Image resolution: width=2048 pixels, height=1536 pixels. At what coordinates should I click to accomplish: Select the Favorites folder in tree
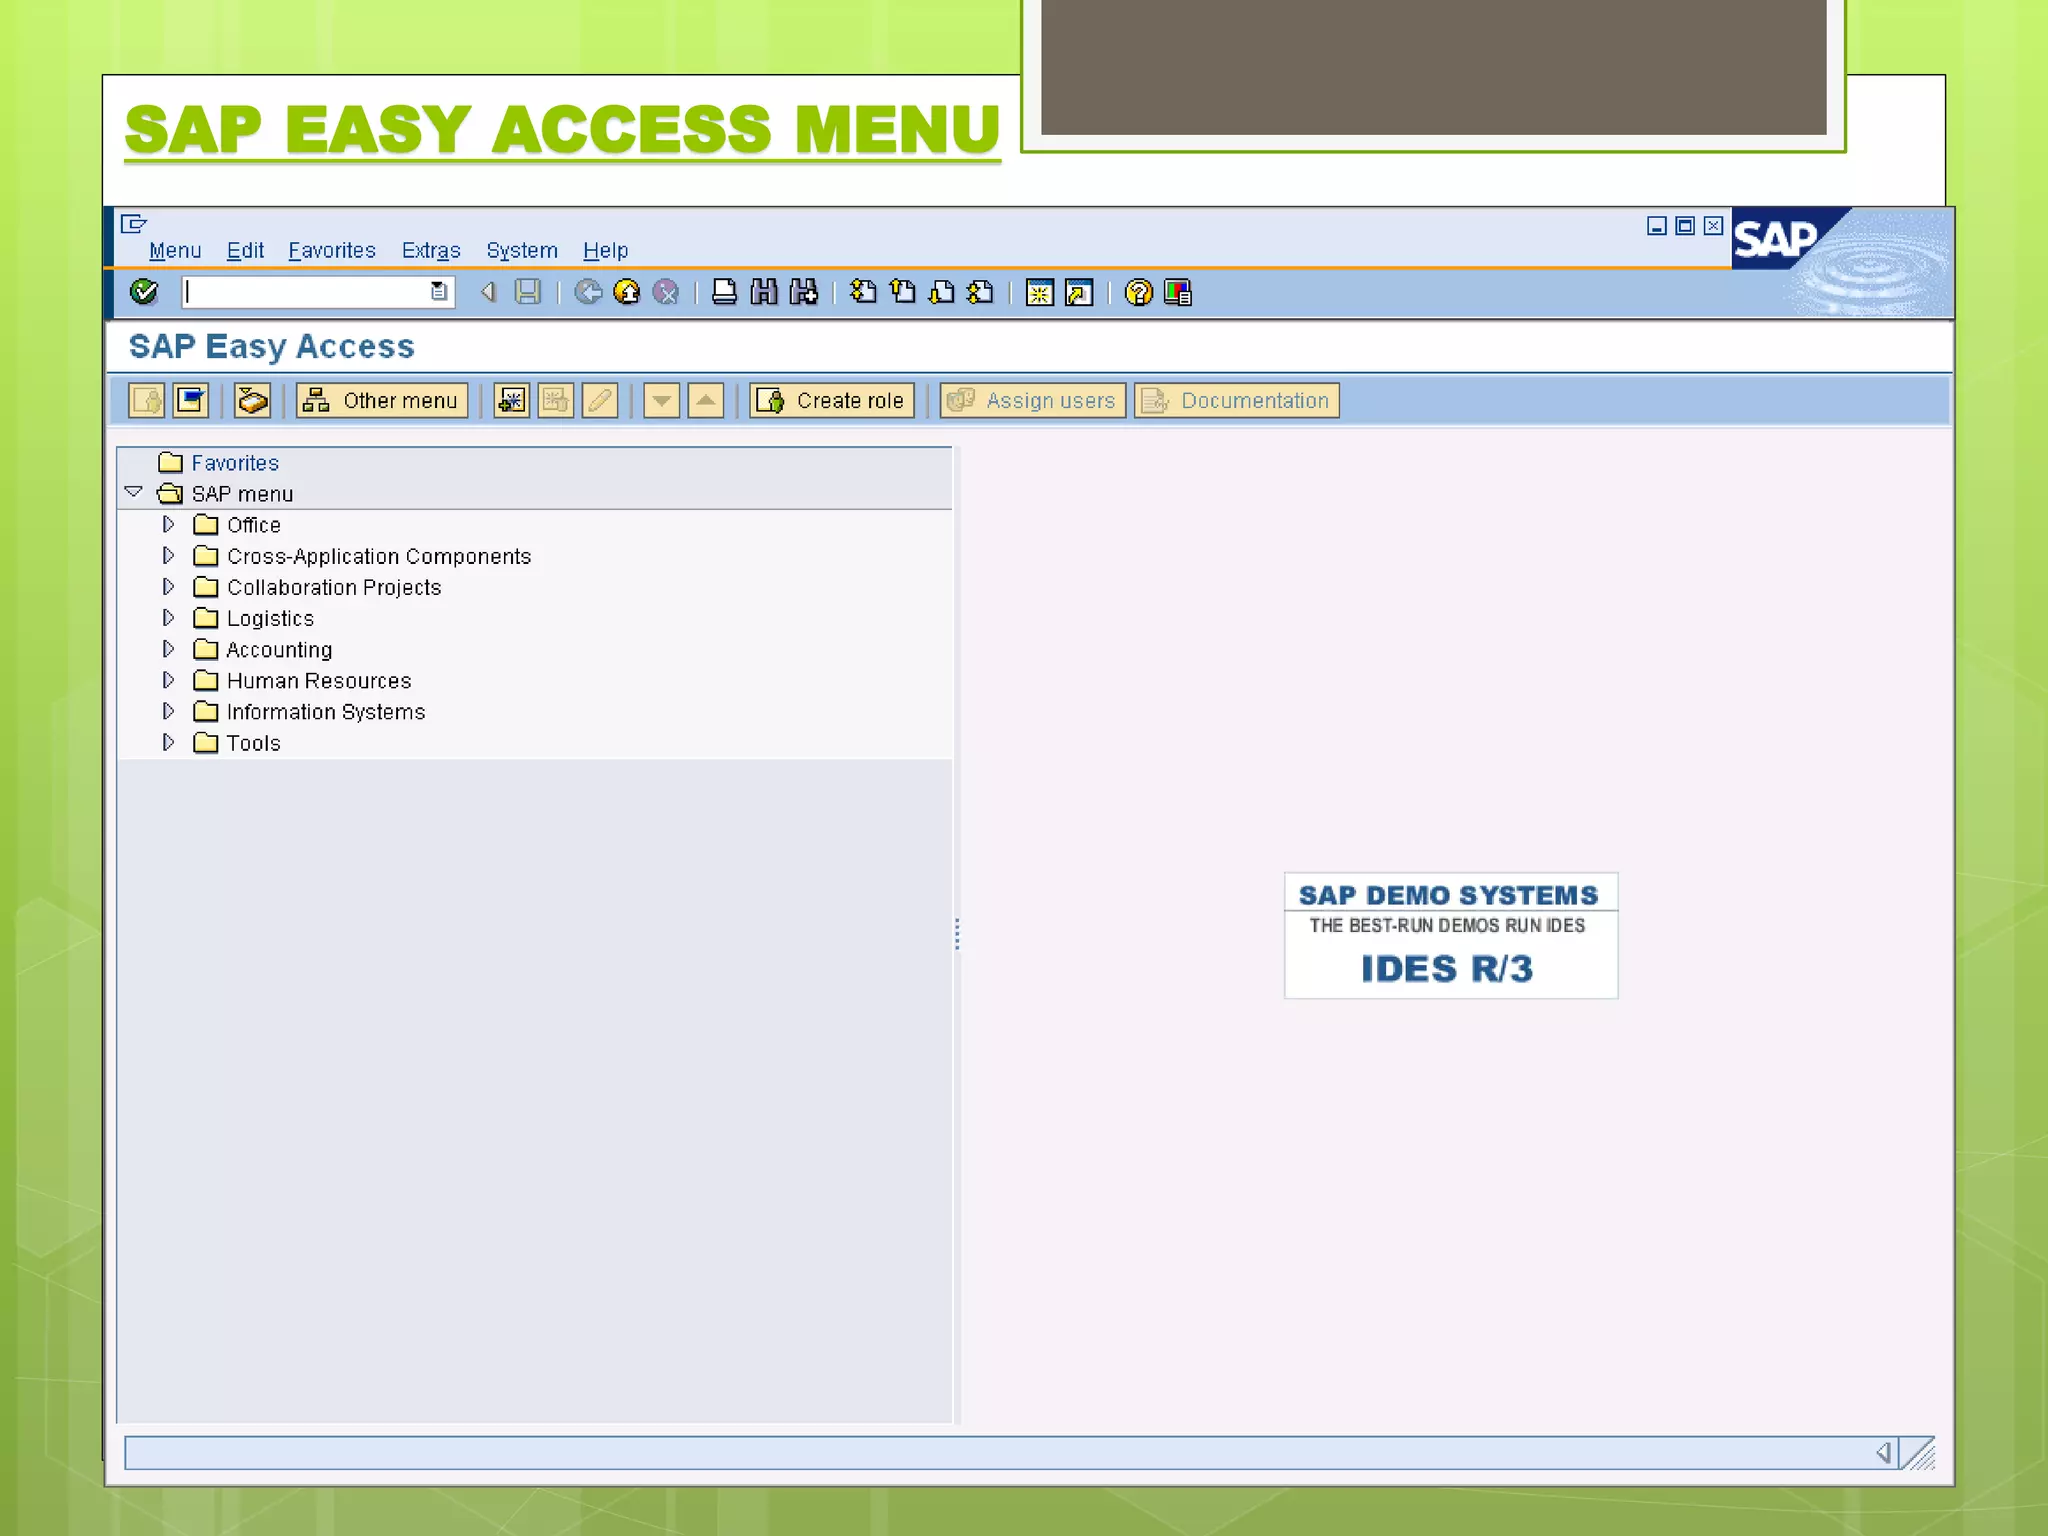235,463
